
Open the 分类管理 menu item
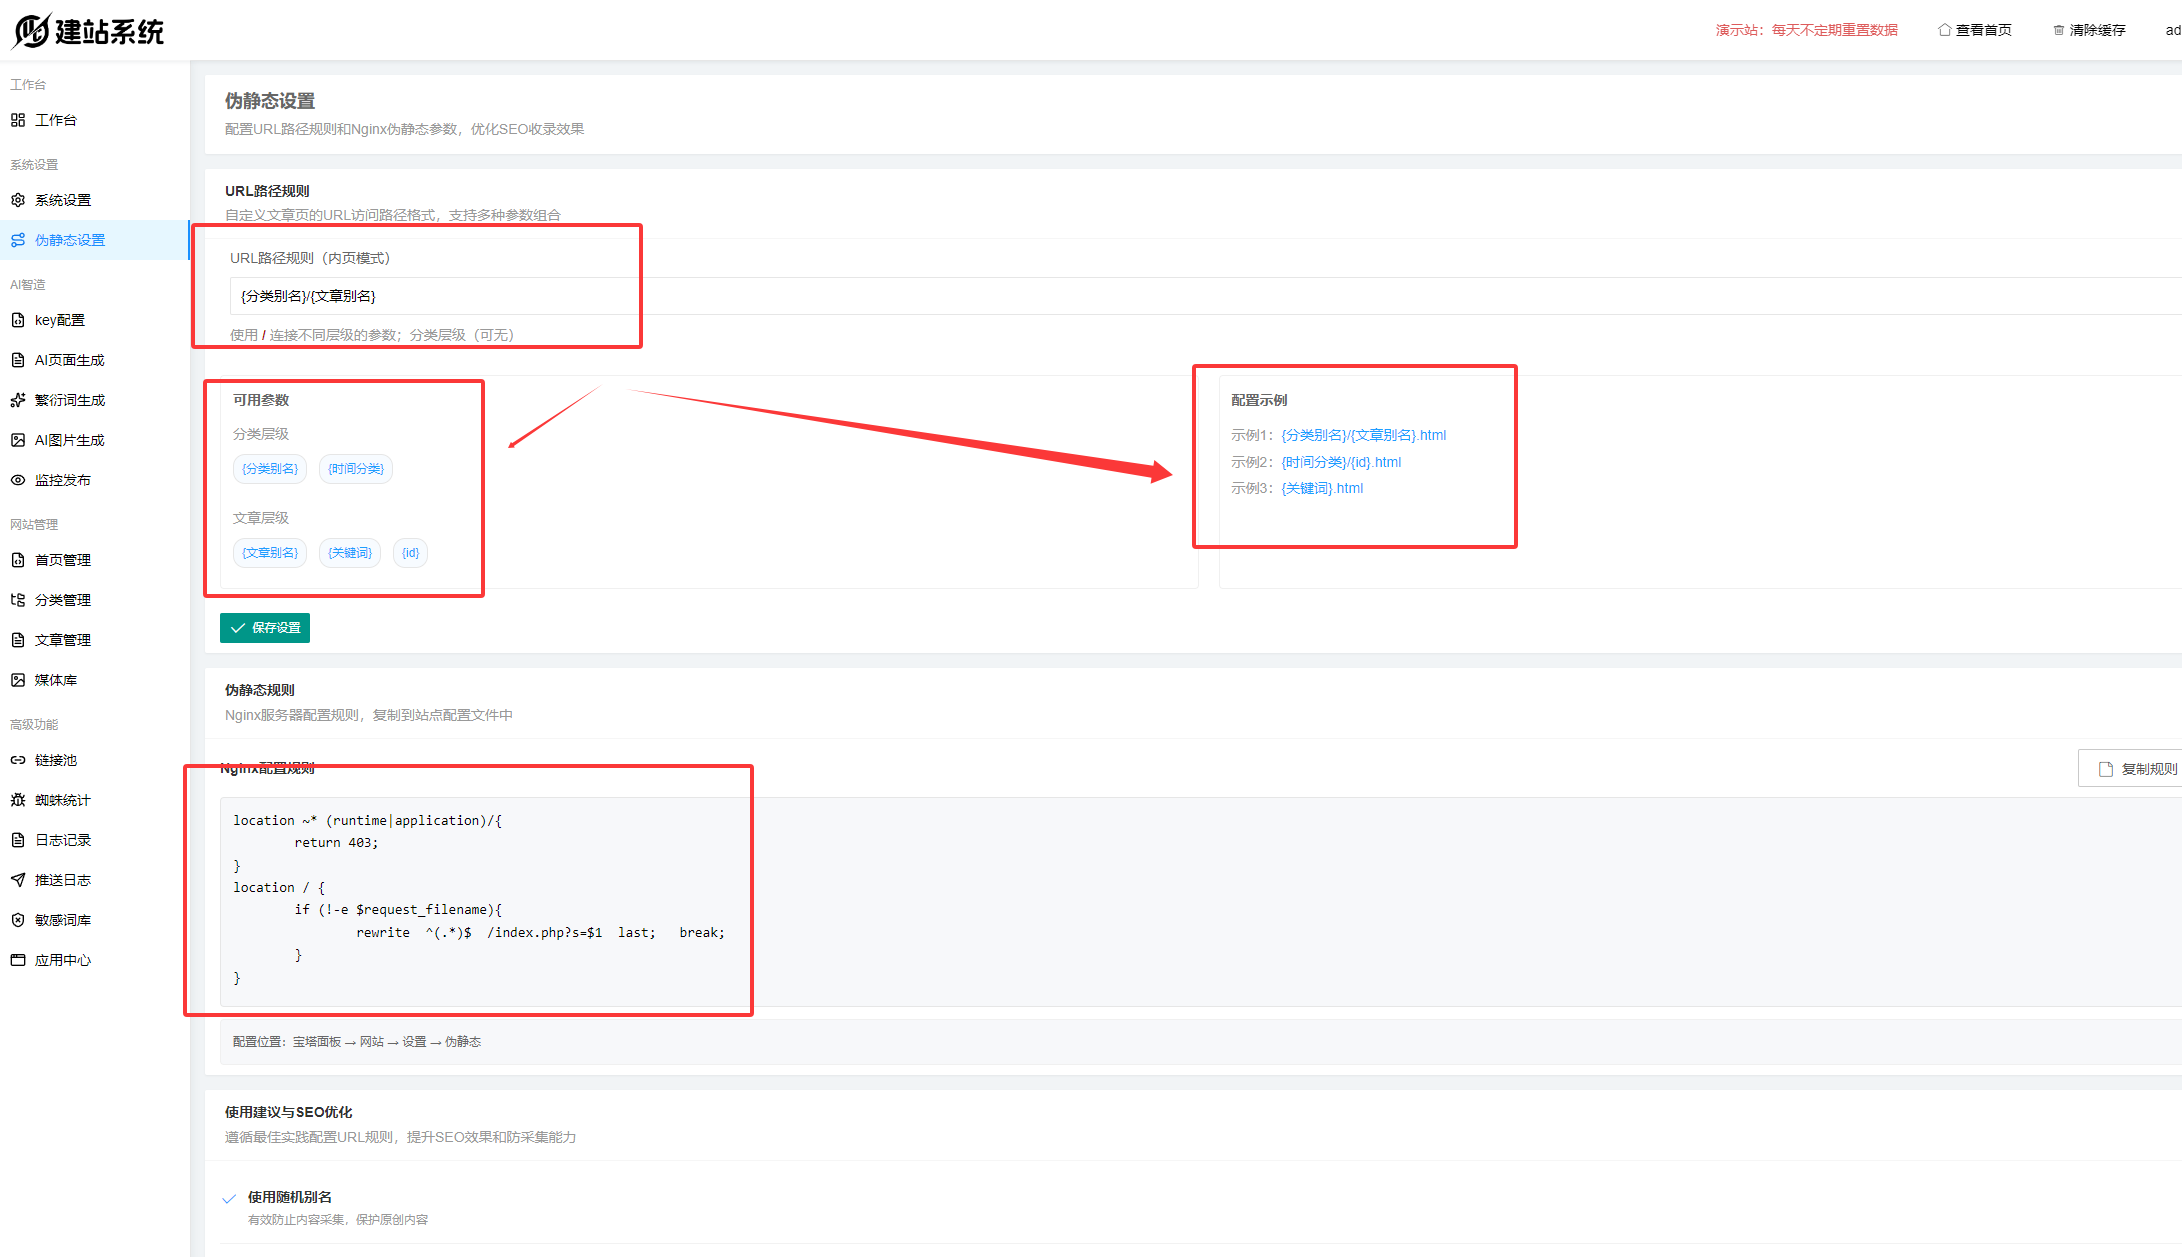pos(62,600)
